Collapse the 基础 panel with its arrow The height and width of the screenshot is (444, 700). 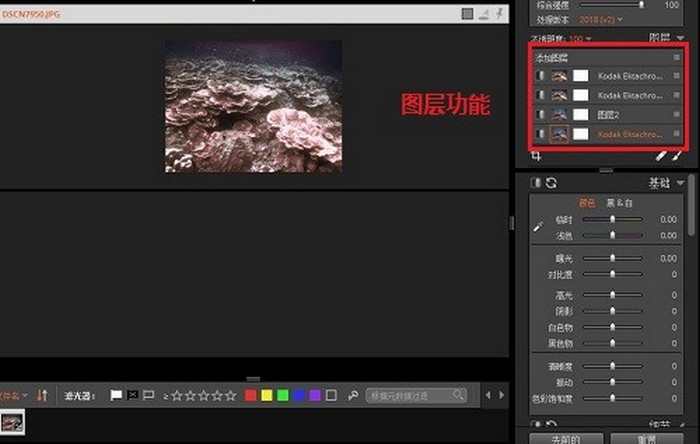click(681, 183)
